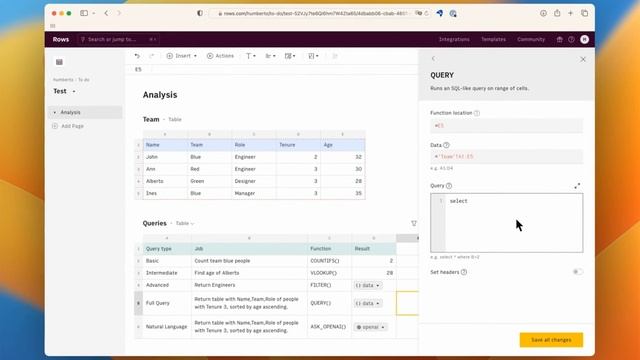Click the Set headers help icon
Viewport: 640px width, 360px height.
(464, 272)
